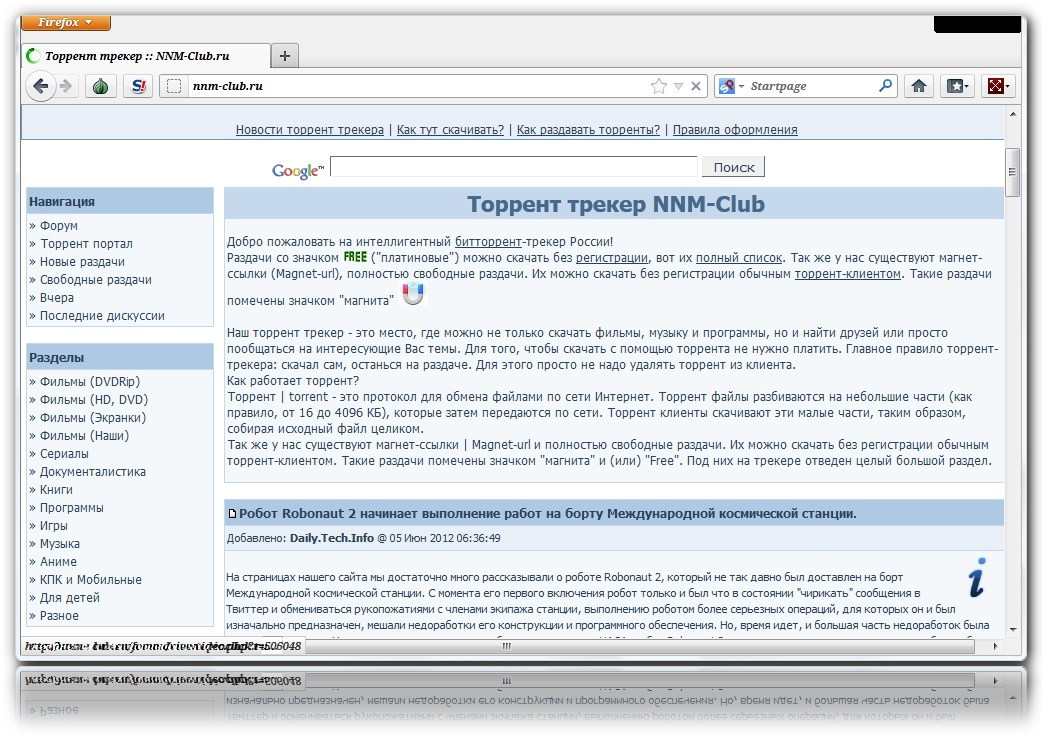Bookmark this page with the star icon
Screen dimensions: 1042x739
tap(658, 86)
